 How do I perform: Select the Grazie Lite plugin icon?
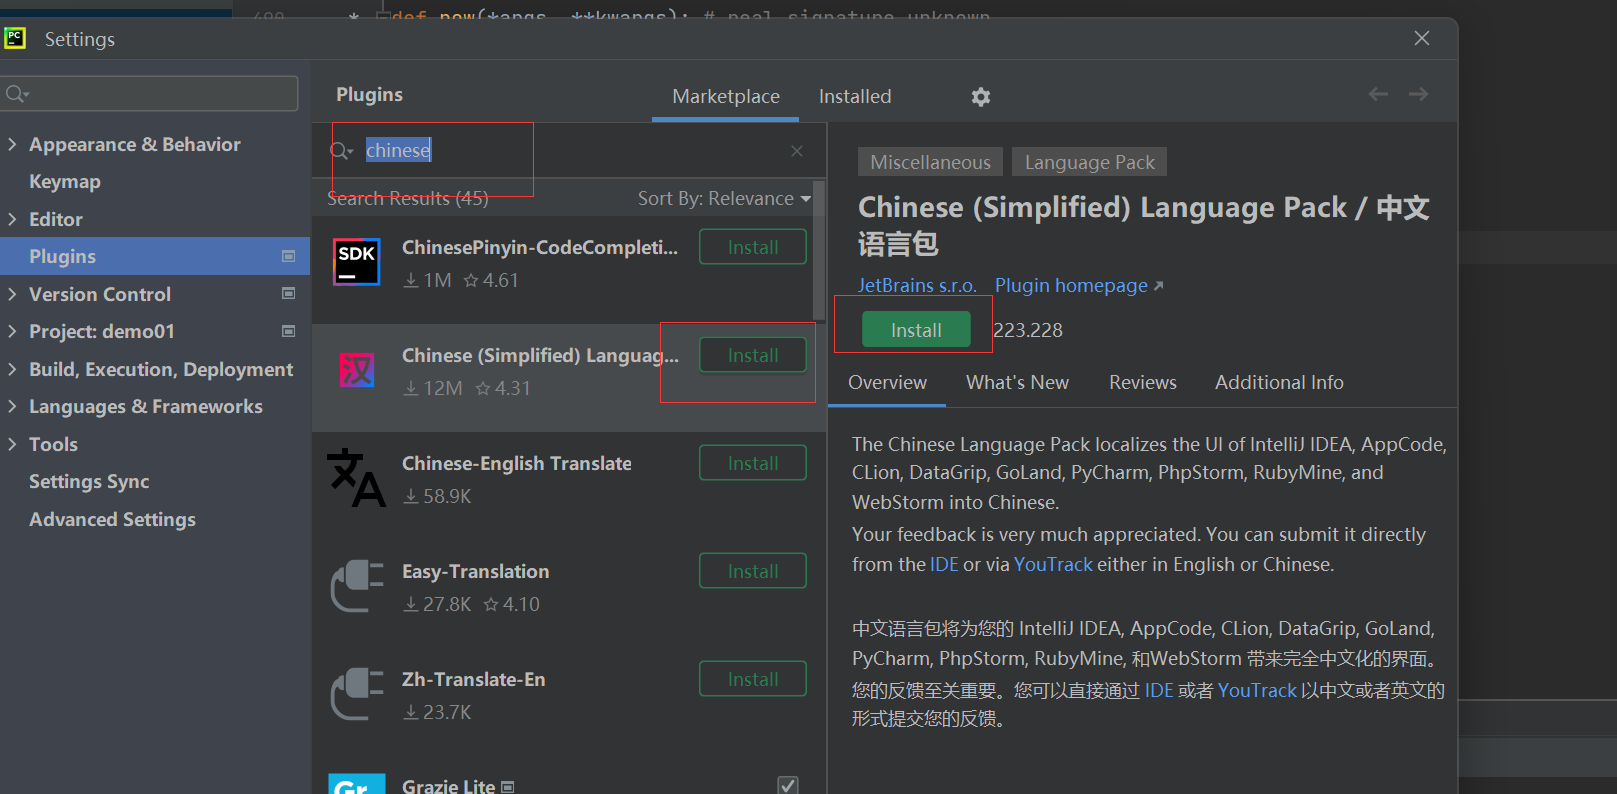(x=357, y=784)
